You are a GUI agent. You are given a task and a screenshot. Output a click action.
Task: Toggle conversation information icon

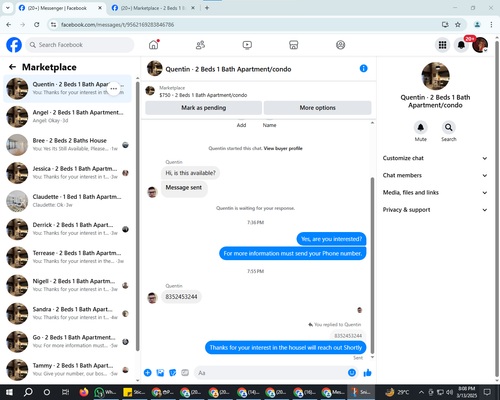pyautogui.click(x=363, y=68)
